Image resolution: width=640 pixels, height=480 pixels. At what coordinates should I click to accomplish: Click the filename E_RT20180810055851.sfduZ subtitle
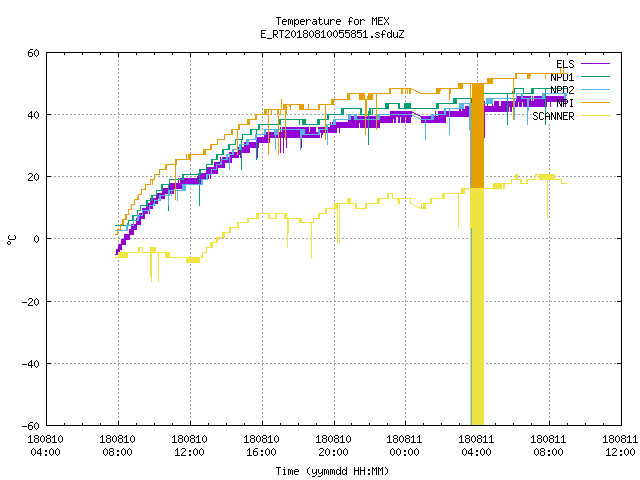332,34
